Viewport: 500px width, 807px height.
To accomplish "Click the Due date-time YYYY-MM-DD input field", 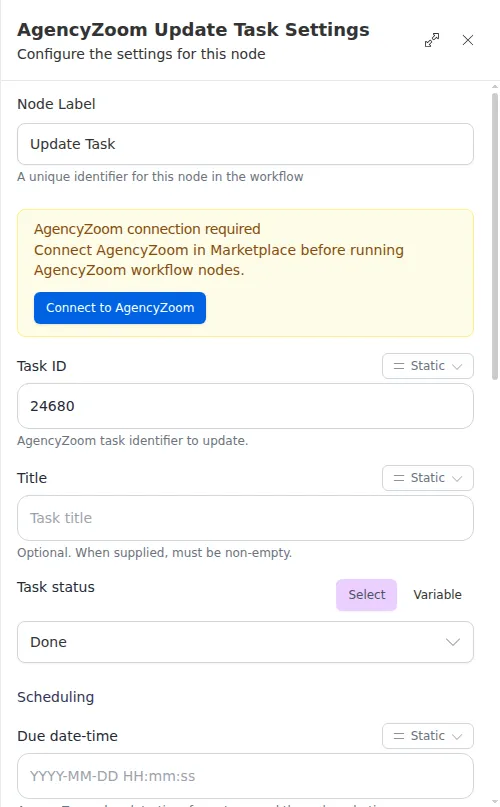I will pos(245,776).
